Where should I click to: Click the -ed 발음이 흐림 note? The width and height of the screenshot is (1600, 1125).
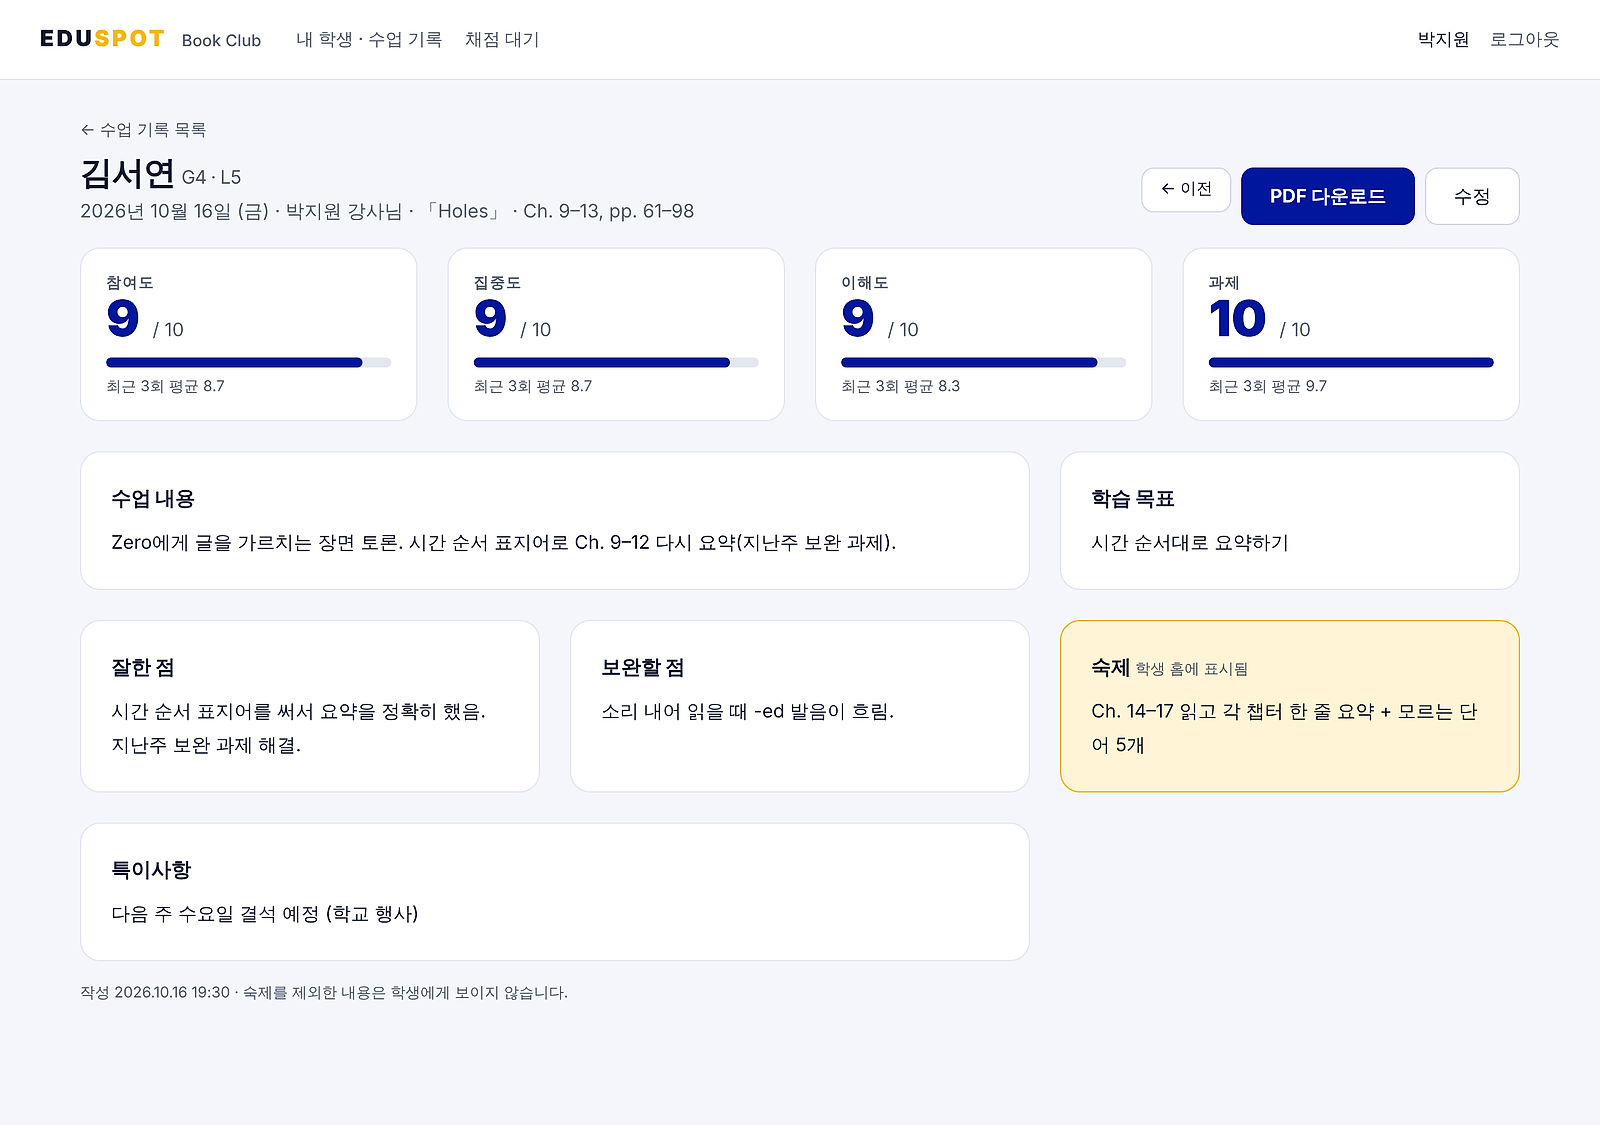coord(748,712)
